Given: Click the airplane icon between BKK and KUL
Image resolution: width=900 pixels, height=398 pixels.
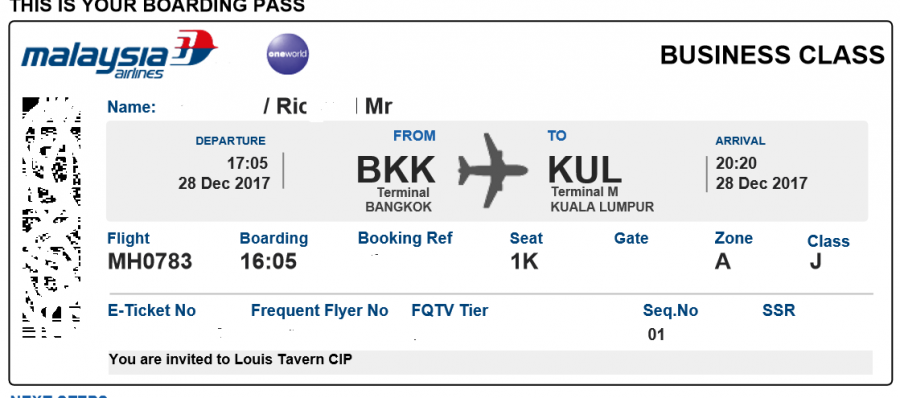Looking at the screenshot, I should click(x=492, y=171).
